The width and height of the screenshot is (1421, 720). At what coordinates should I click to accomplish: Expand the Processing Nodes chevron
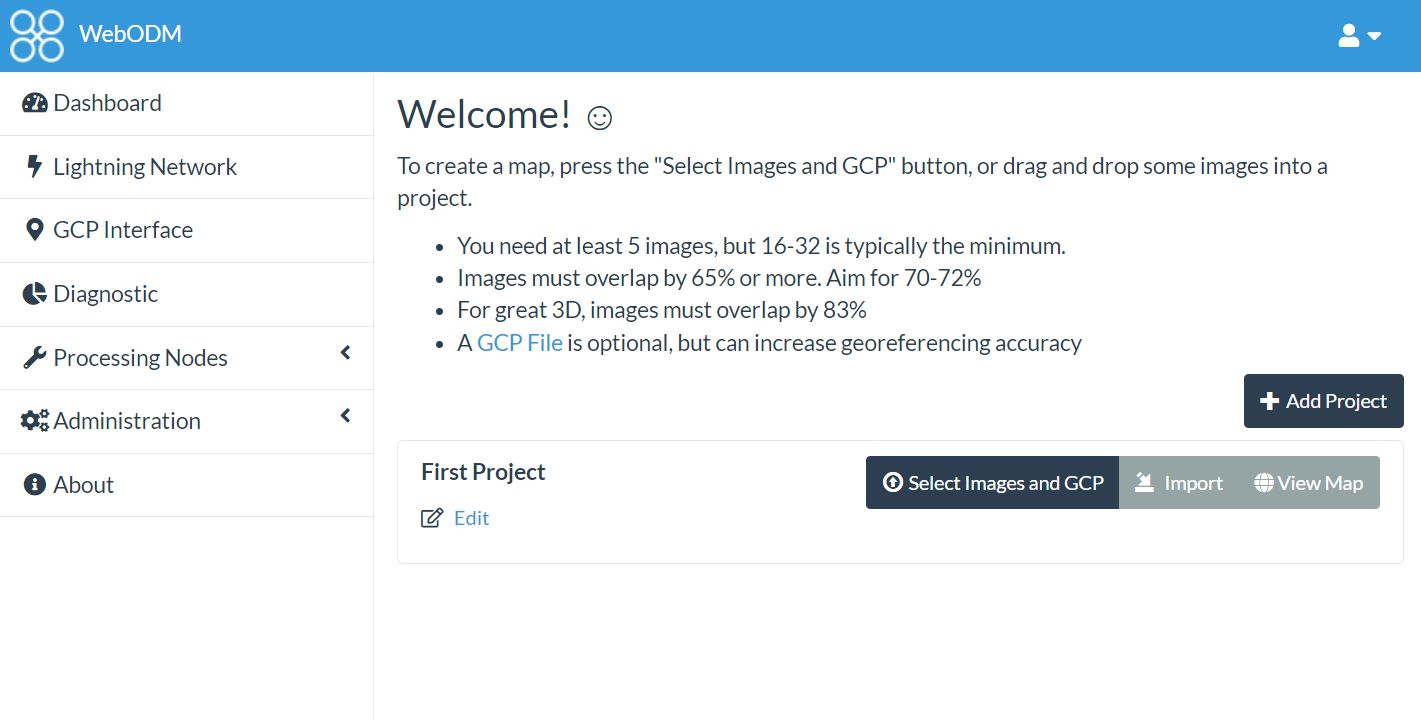(346, 353)
